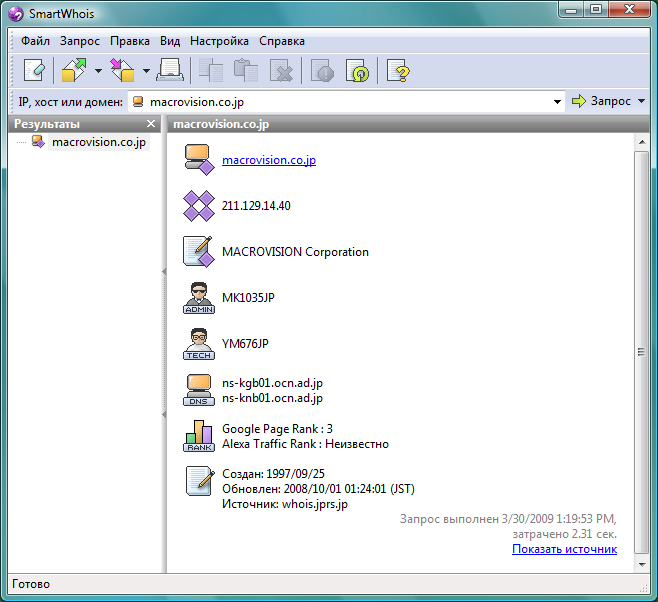Click the help question mark toolbar icon
This screenshot has height=602, width=658.
coord(398,71)
